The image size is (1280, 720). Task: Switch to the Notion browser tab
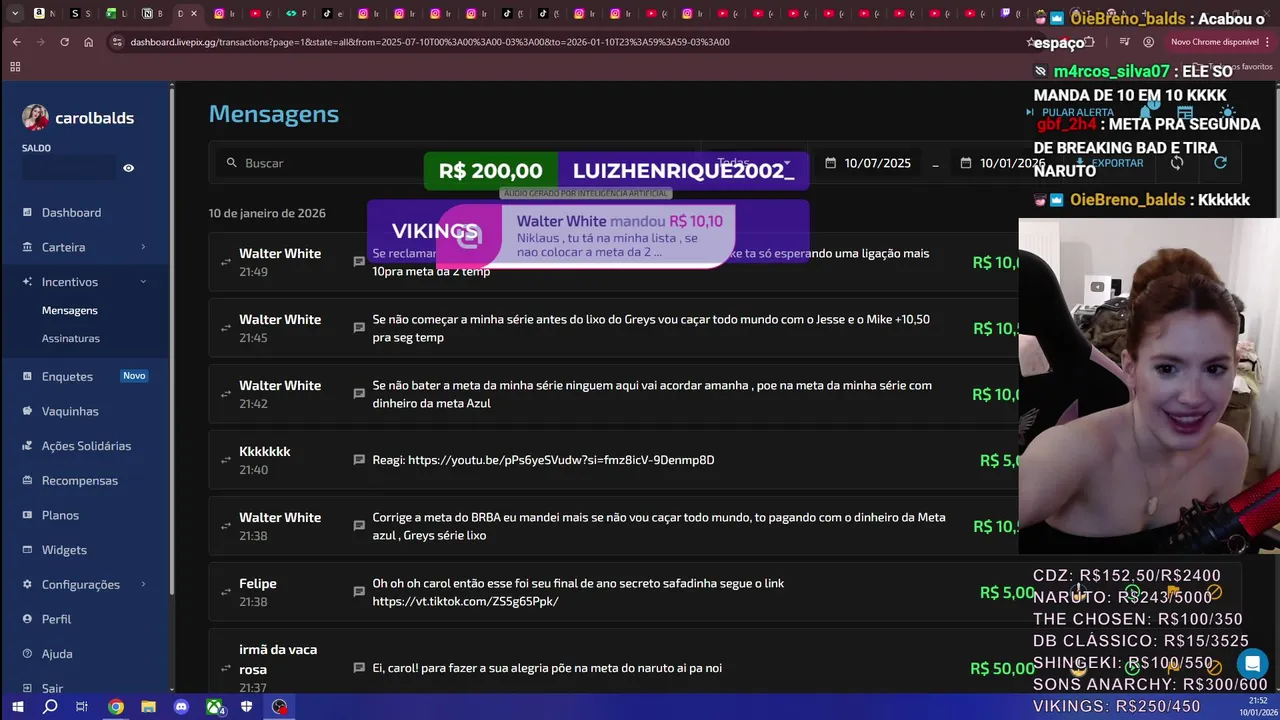click(152, 14)
